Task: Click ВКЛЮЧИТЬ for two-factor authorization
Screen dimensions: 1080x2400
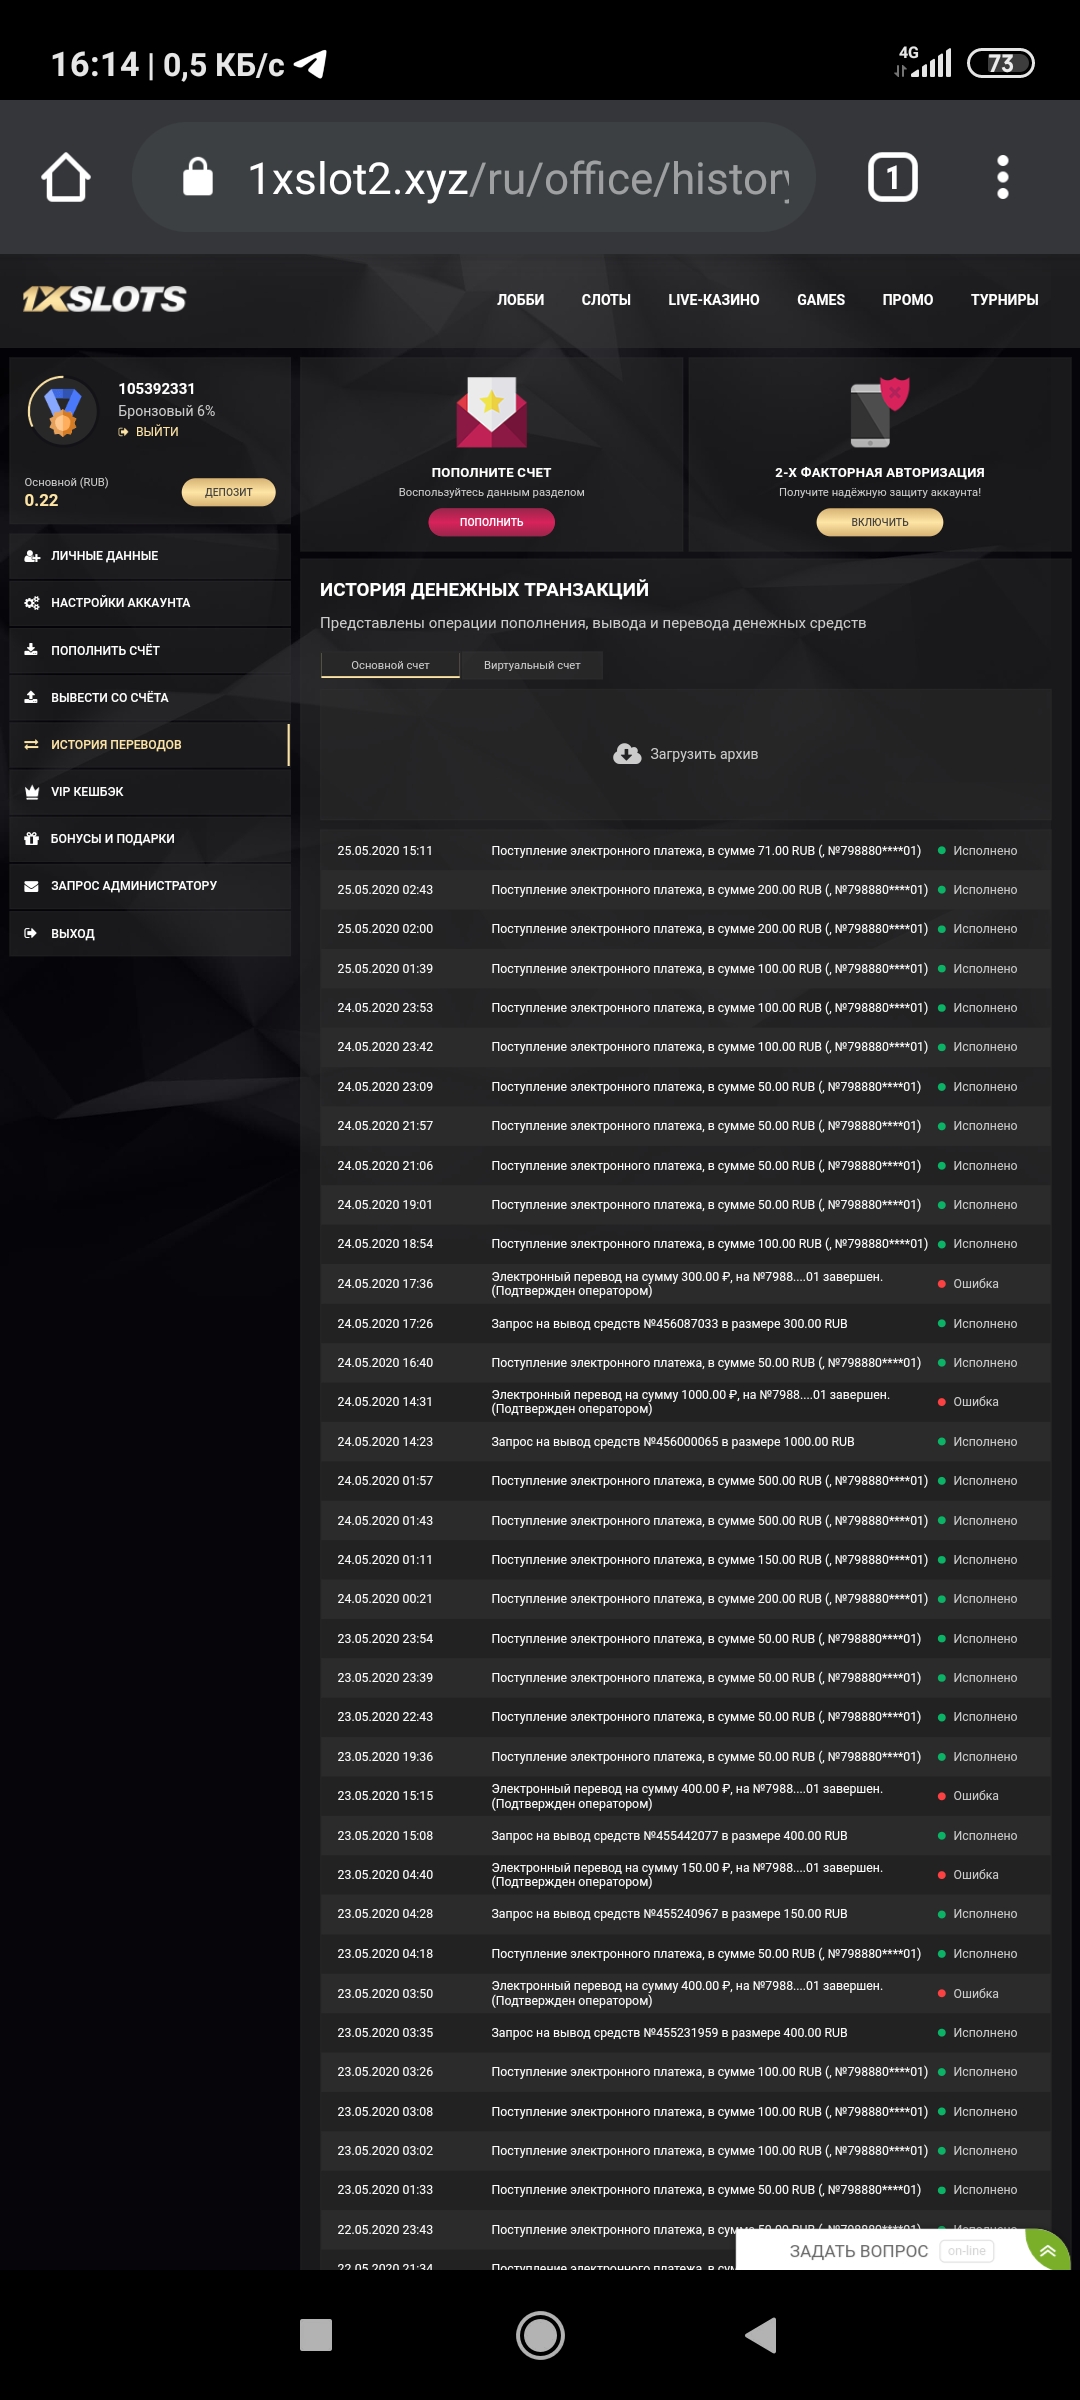Action: click(880, 522)
